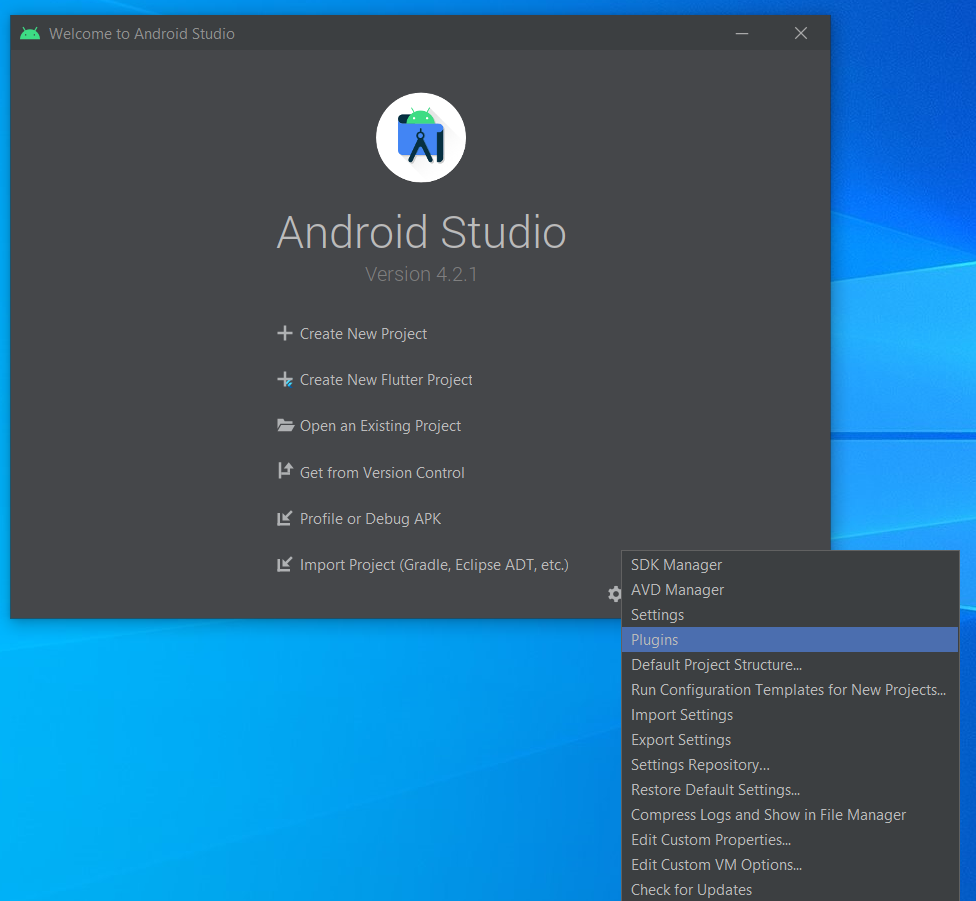Open Default Project Structure...
Image resolution: width=976 pixels, height=901 pixels.
[790, 665]
